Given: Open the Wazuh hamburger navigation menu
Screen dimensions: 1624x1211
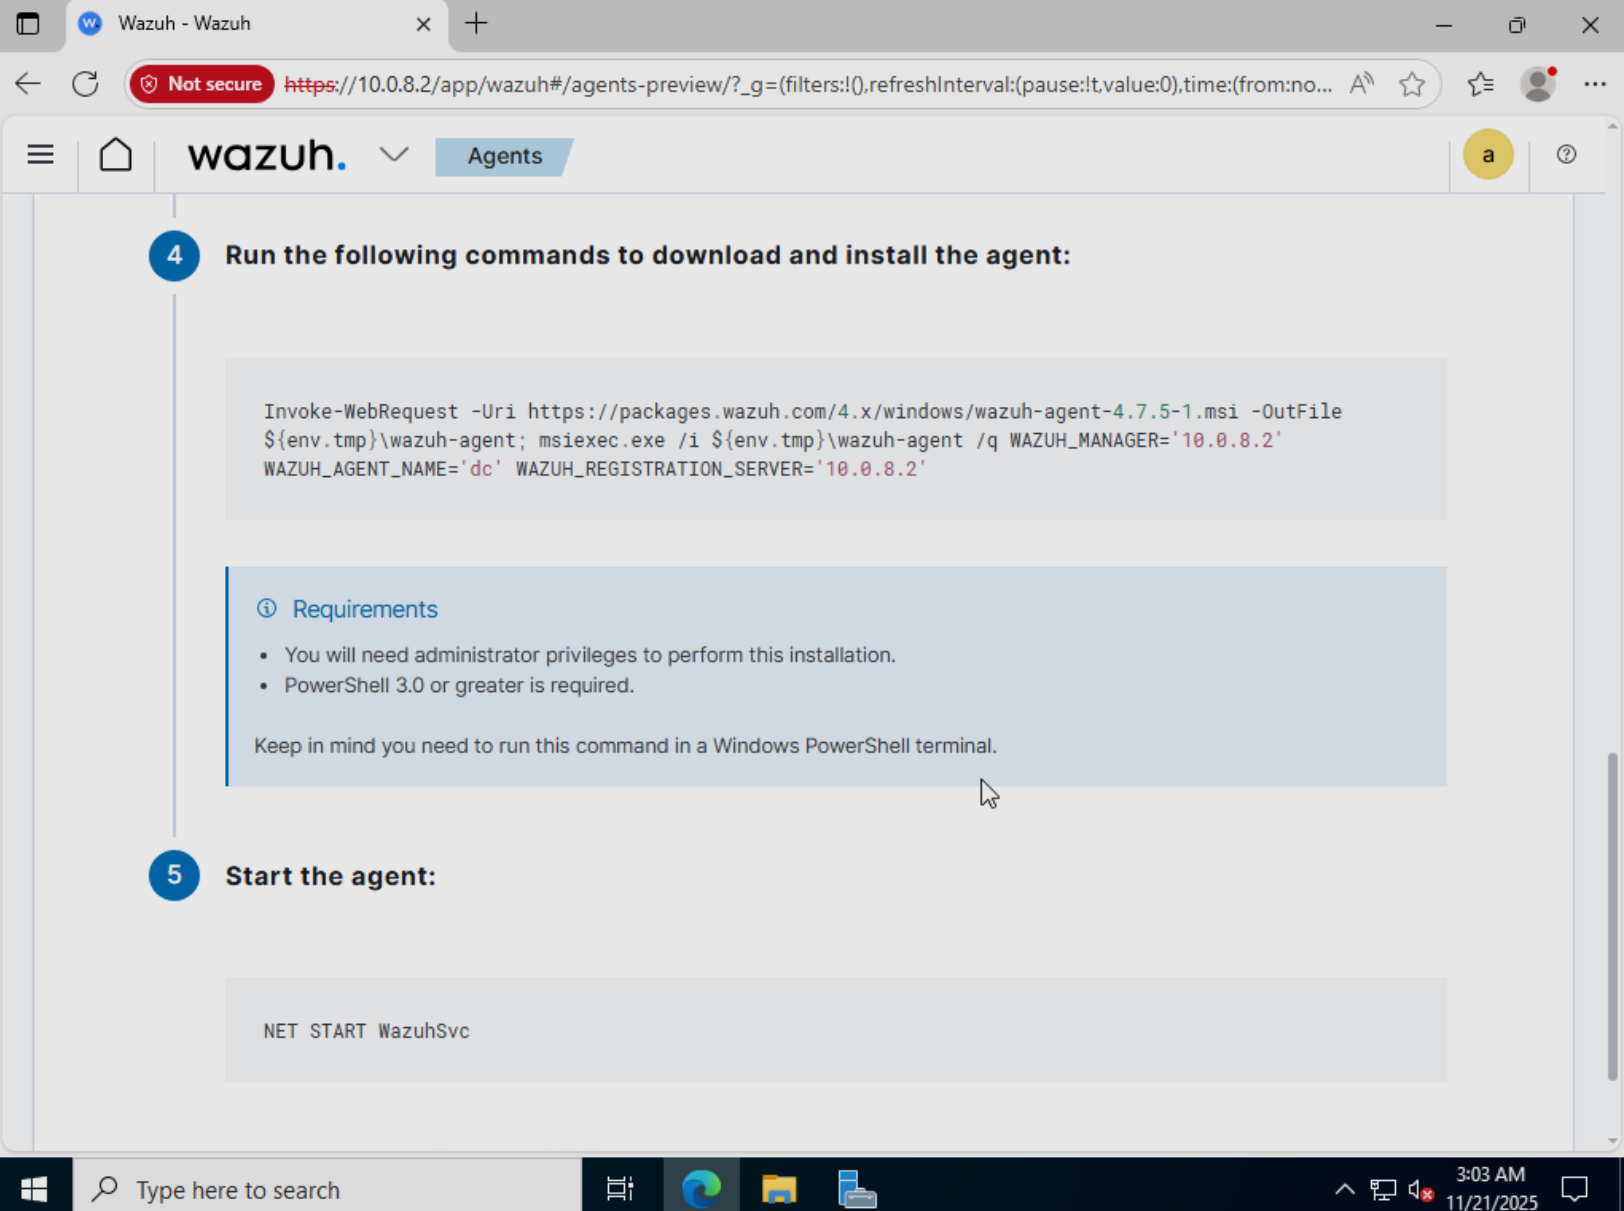Looking at the screenshot, I should [40, 155].
